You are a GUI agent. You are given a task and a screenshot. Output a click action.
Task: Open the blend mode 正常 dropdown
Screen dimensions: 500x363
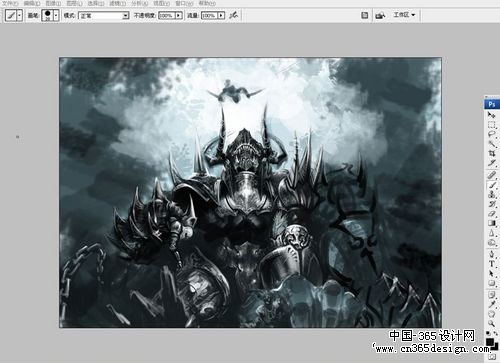[104, 15]
